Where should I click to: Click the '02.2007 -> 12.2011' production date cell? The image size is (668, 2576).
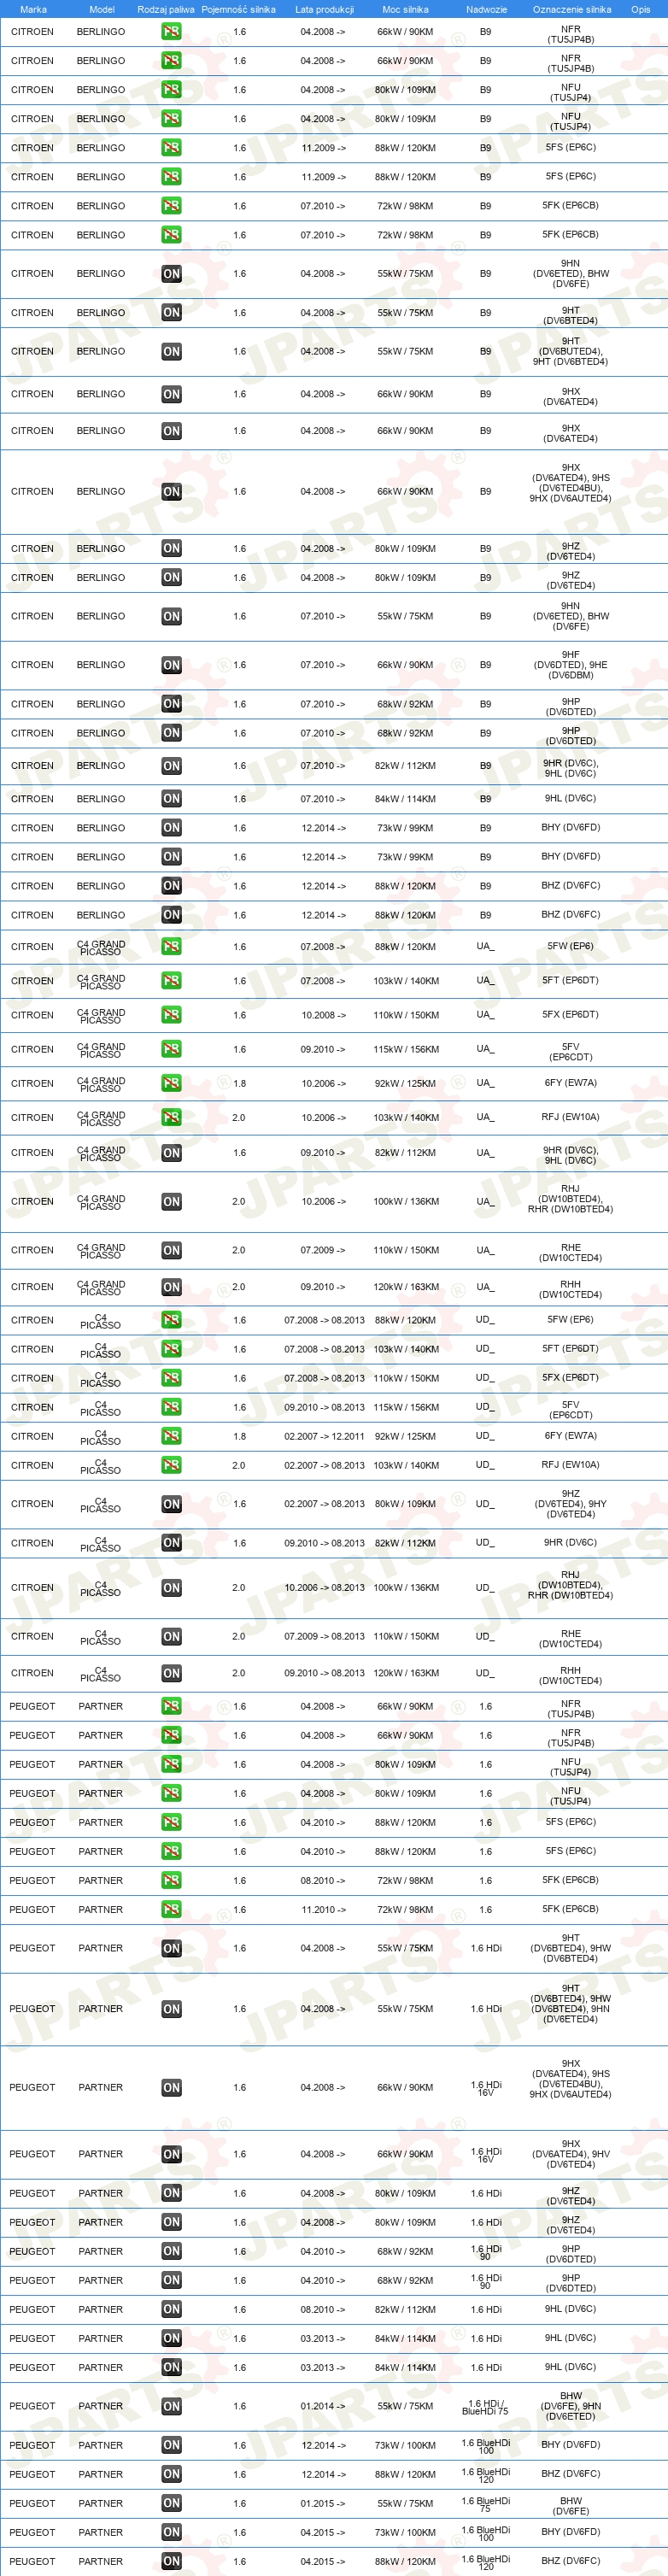324,1436
